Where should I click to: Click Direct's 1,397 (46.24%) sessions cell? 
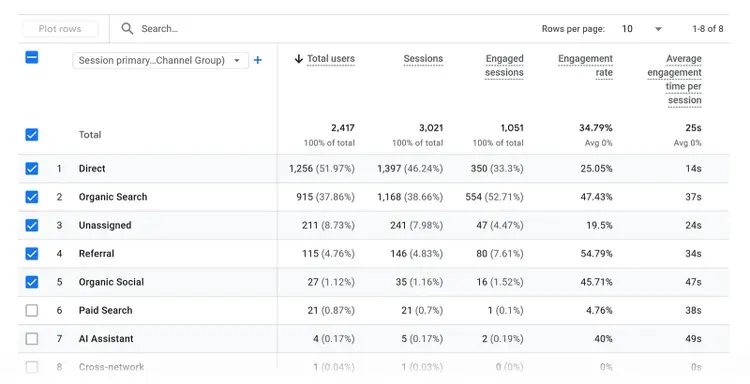410,168
